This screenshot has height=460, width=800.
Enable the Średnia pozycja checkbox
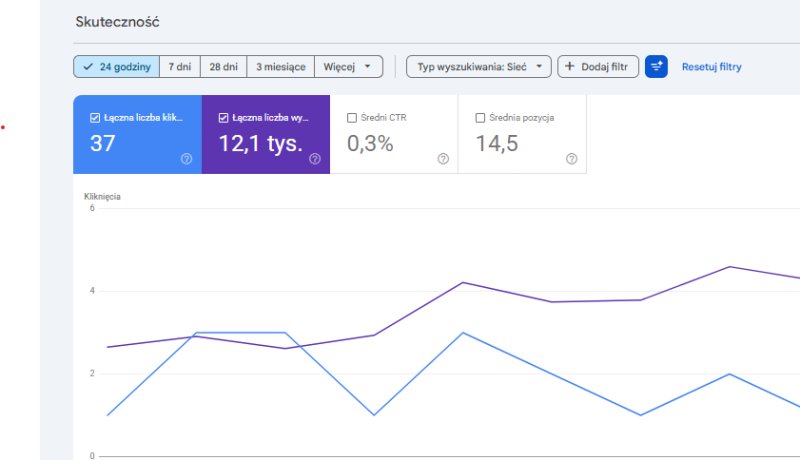tap(480, 118)
